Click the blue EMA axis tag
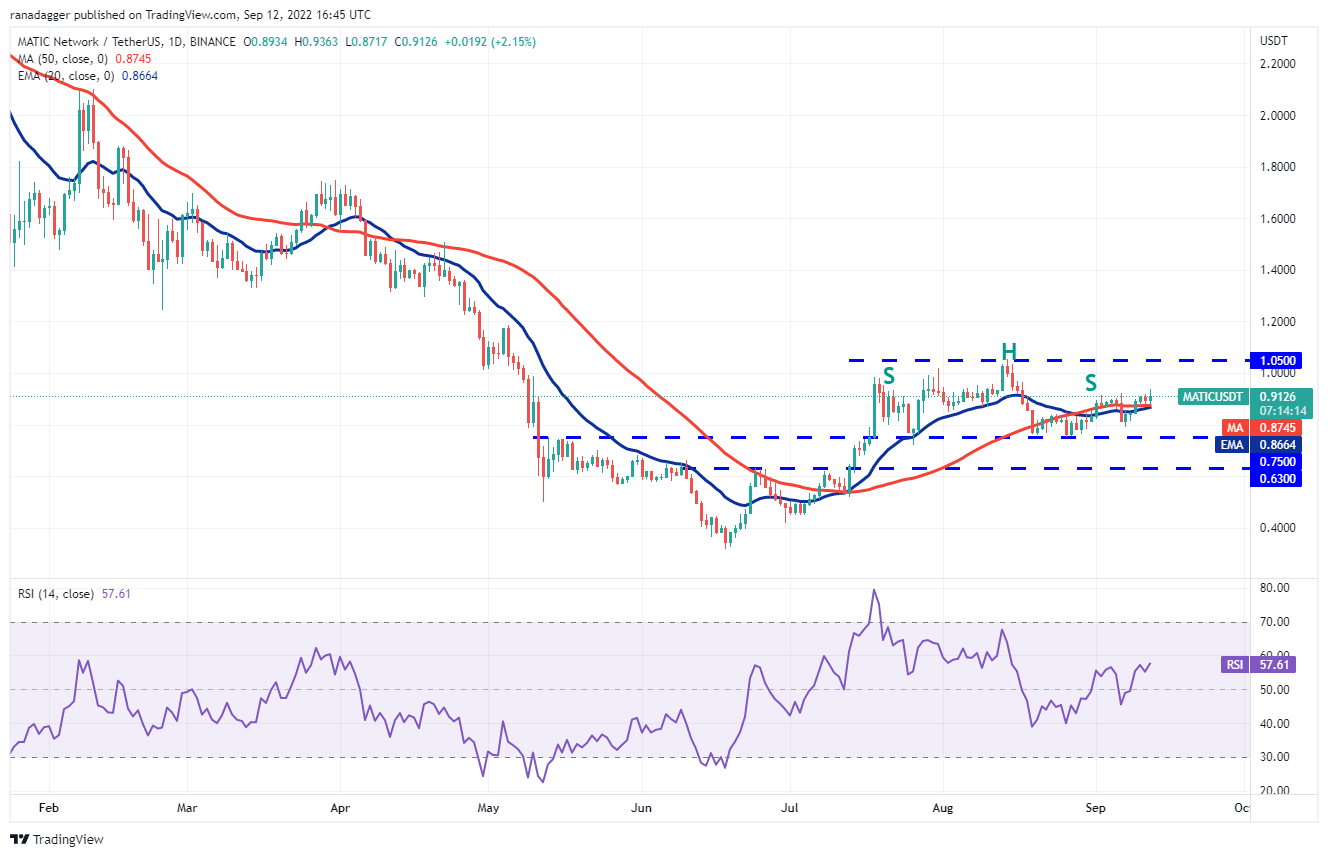Image resolution: width=1328 pixels, height=857 pixels. click(x=1229, y=444)
